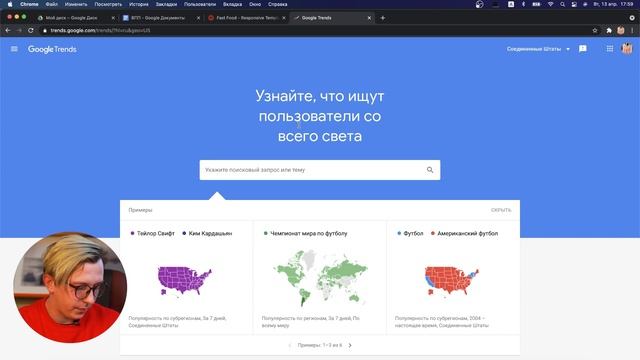Click the browser back arrow
Viewport: 640px width, 360px height.
coord(8,30)
